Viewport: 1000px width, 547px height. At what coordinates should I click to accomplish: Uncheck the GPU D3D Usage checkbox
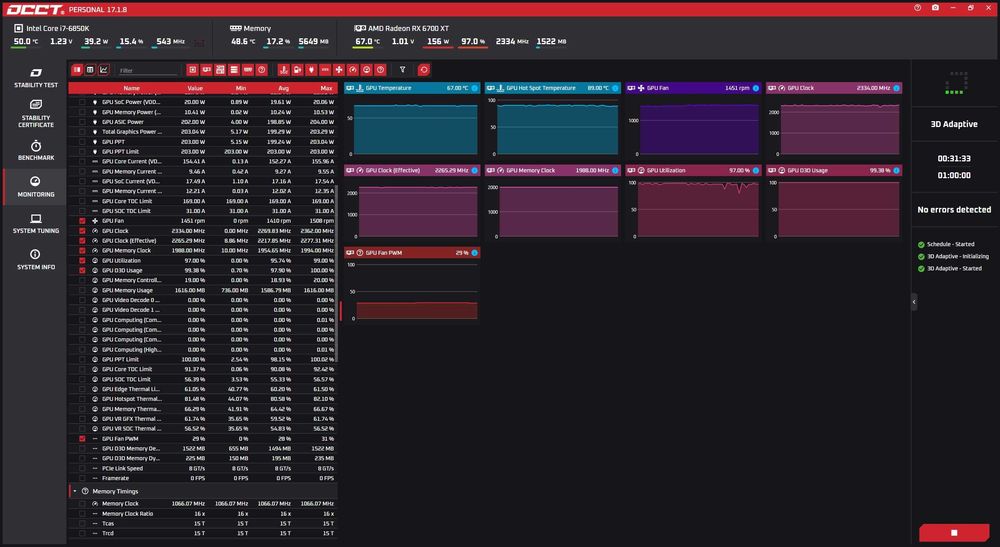pos(82,270)
